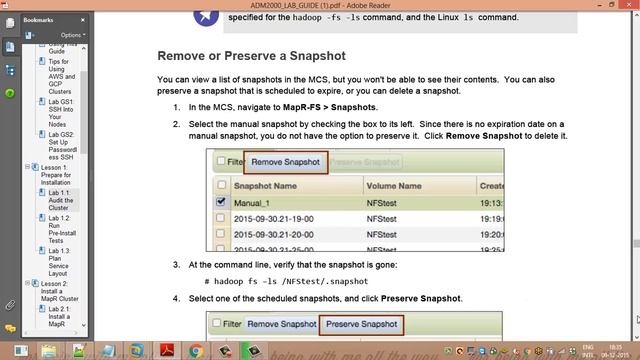The image size is (640, 360).
Task: Open bookmark Lab GS2: Set Up Passwordless SSH
Action: click(x=62, y=146)
